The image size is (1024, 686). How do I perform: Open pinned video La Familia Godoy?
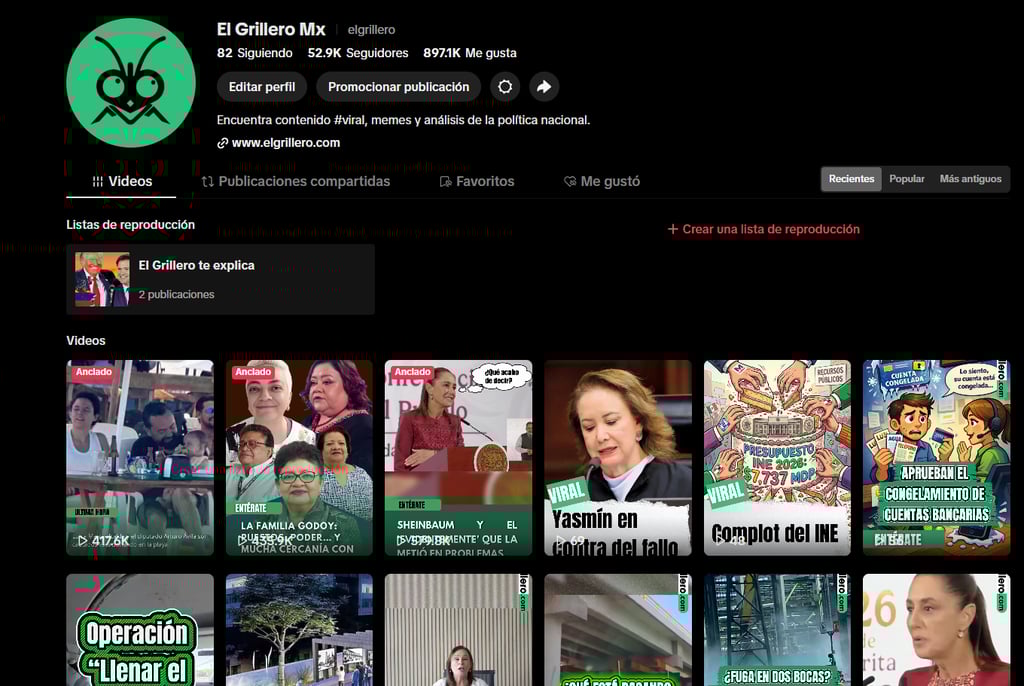point(299,457)
